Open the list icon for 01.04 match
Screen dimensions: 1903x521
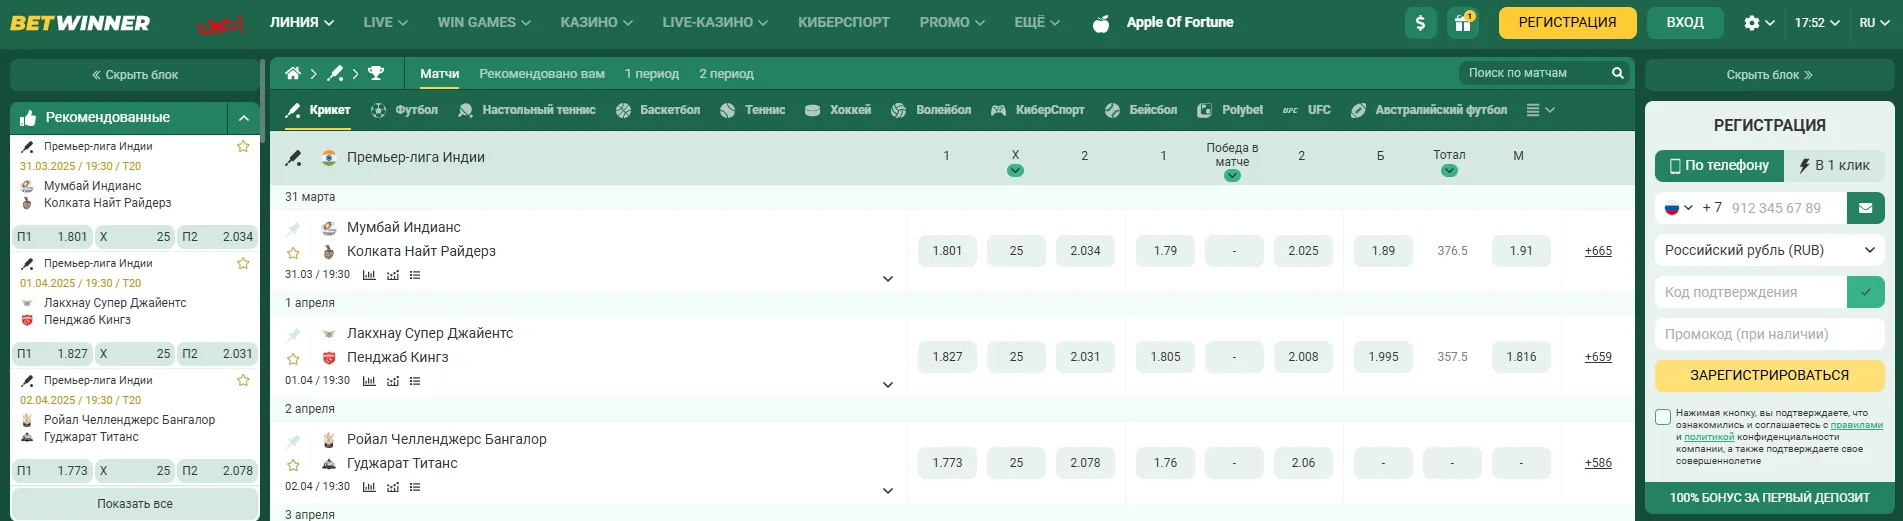415,381
